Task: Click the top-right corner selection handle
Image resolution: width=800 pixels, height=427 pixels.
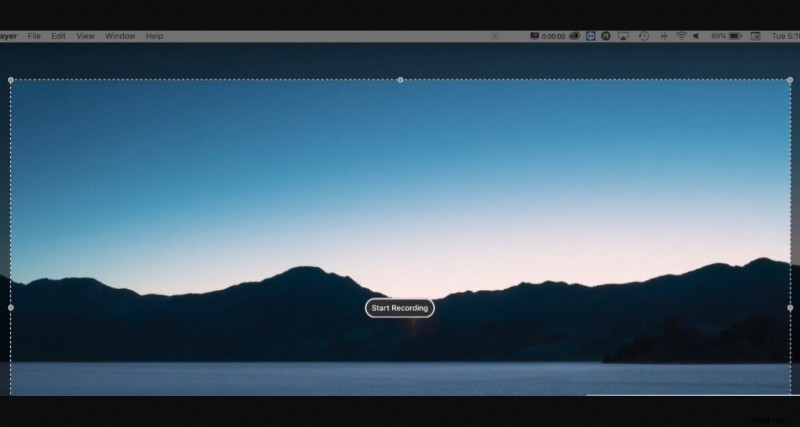Action: [x=789, y=80]
